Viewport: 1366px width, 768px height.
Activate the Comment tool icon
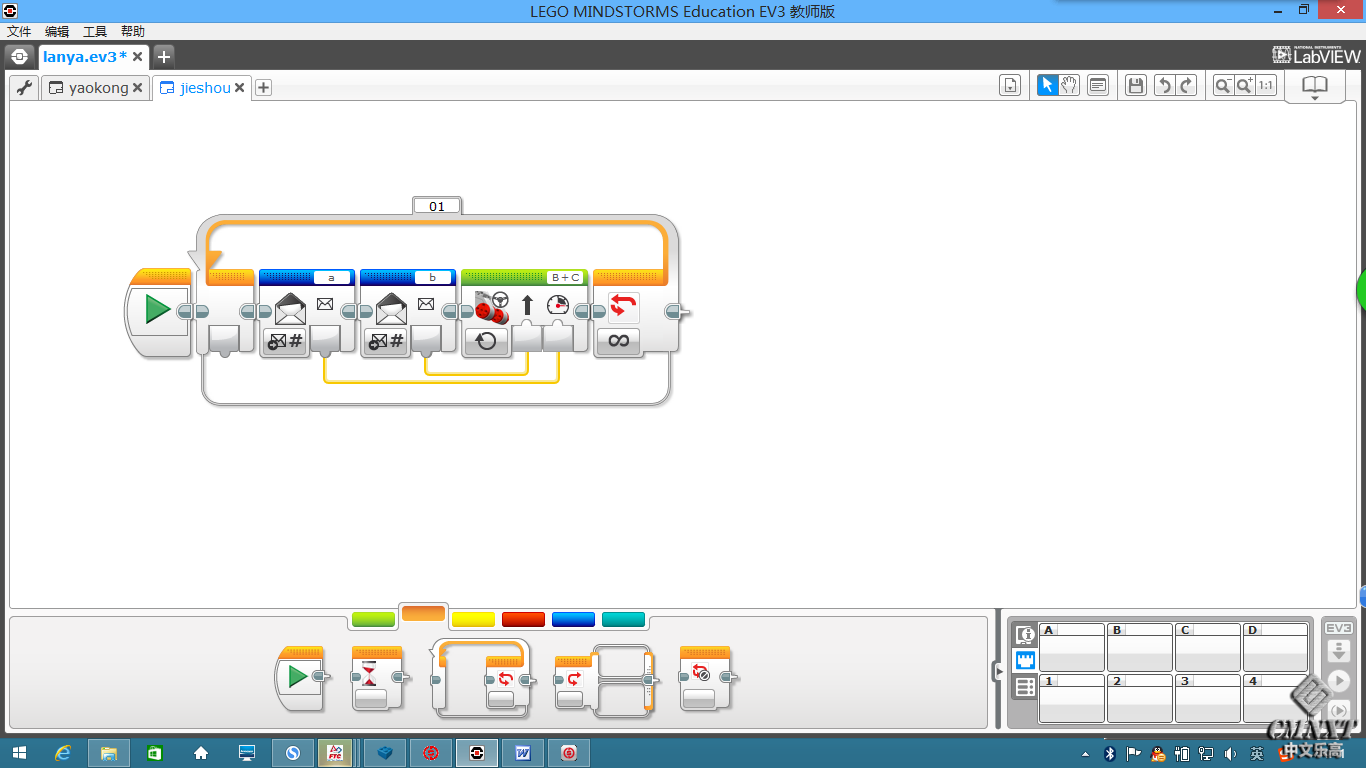point(1098,86)
